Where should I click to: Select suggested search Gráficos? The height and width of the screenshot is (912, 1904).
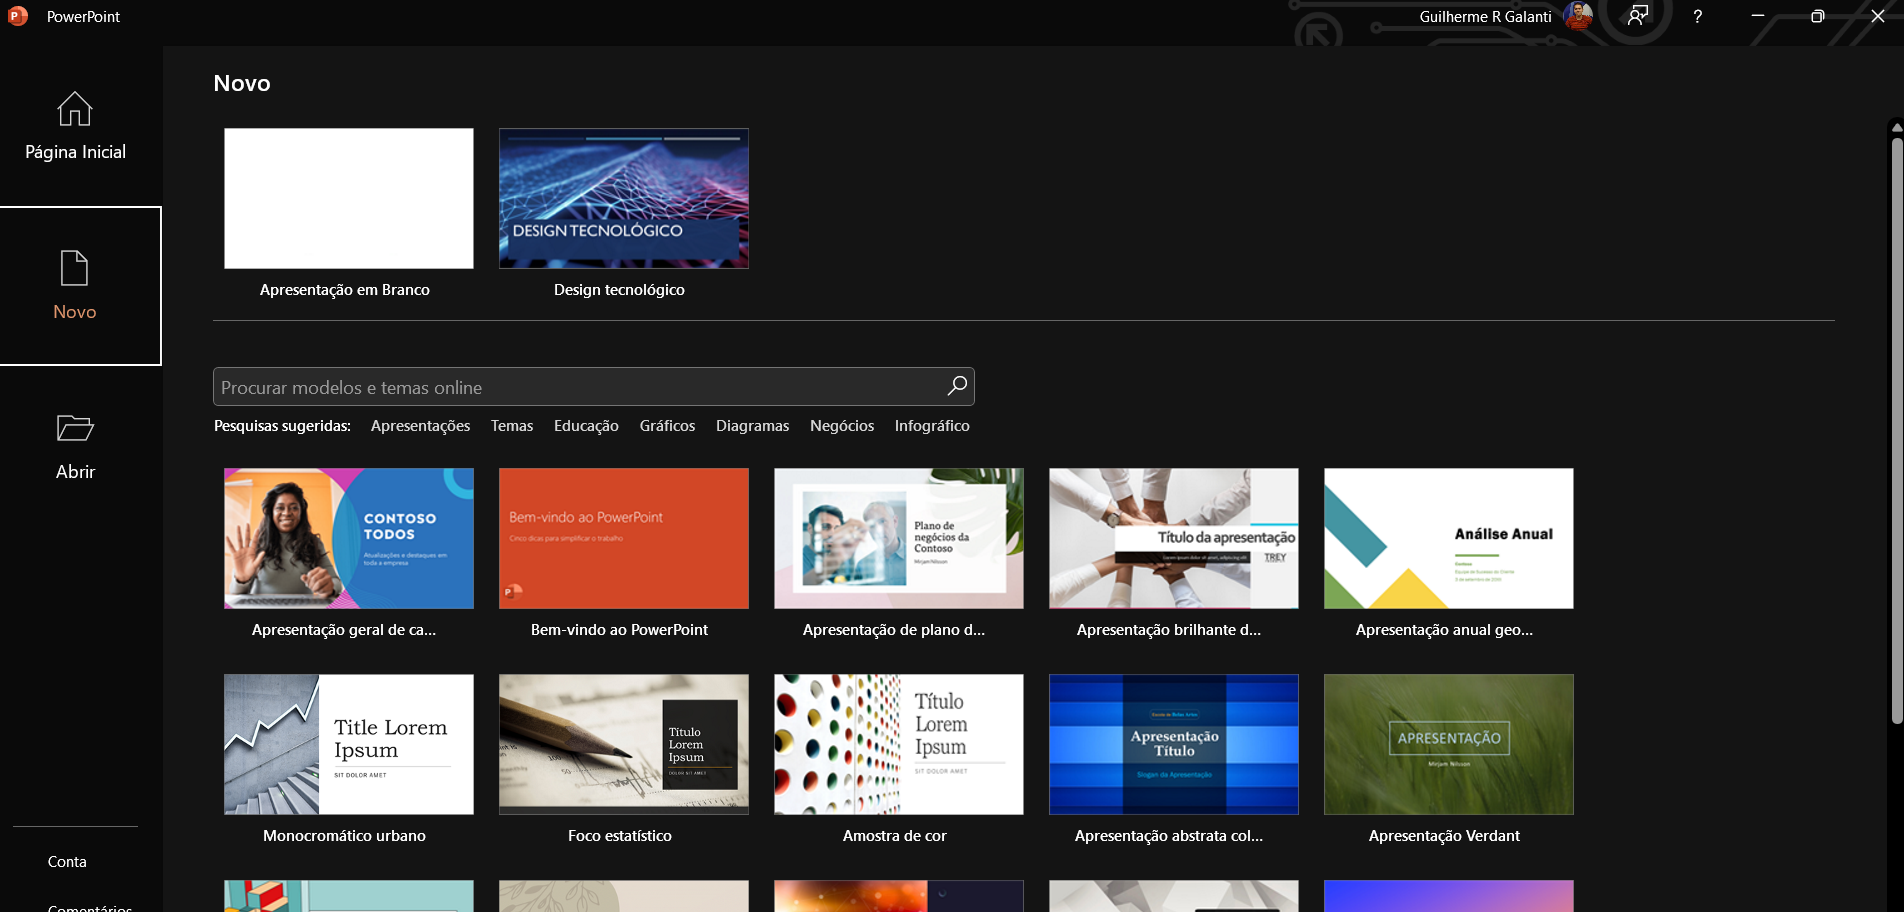point(667,425)
